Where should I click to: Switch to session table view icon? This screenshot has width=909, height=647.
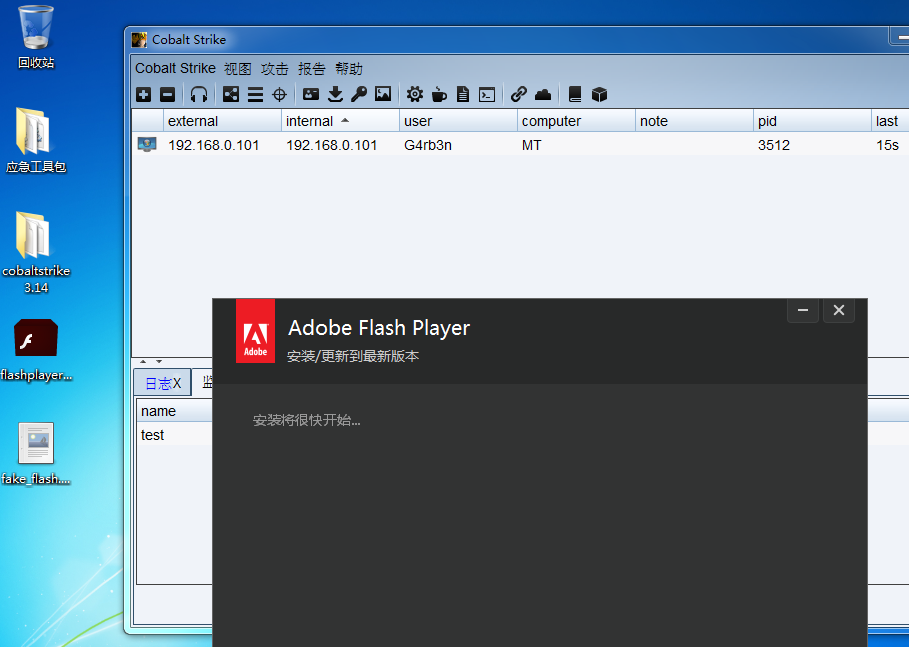[x=255, y=94]
